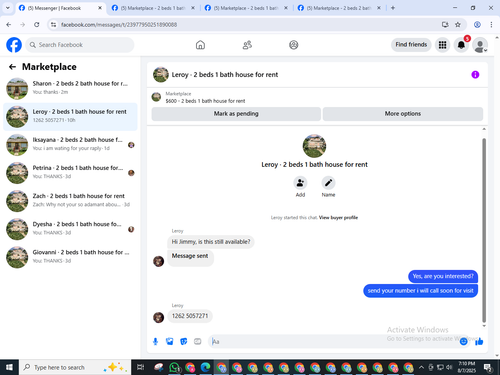Open the account profile menu

pyautogui.click(x=480, y=45)
